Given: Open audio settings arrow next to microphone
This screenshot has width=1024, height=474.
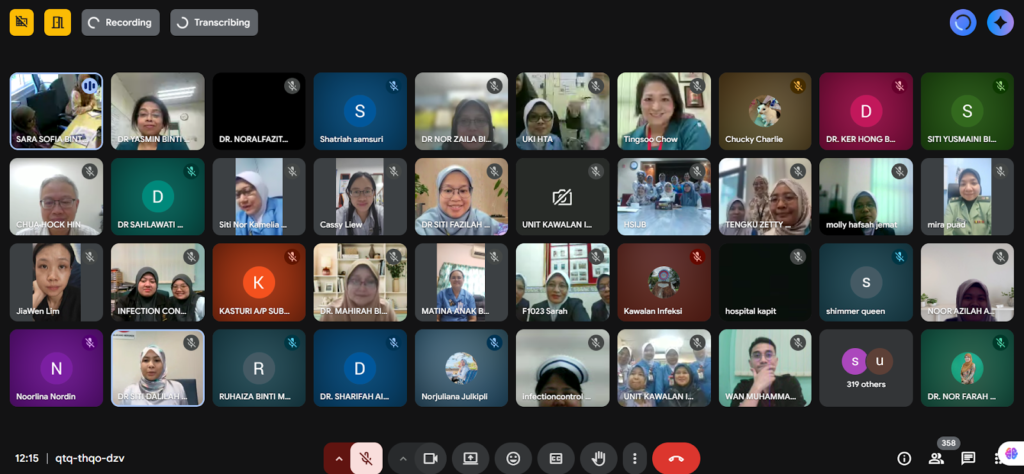Looking at the screenshot, I should 338,458.
